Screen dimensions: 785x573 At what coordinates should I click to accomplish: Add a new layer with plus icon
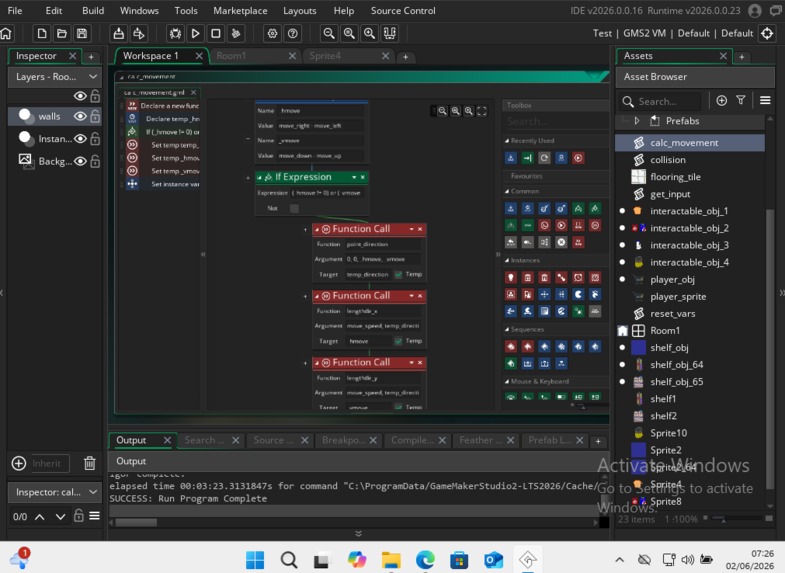[x=19, y=463]
